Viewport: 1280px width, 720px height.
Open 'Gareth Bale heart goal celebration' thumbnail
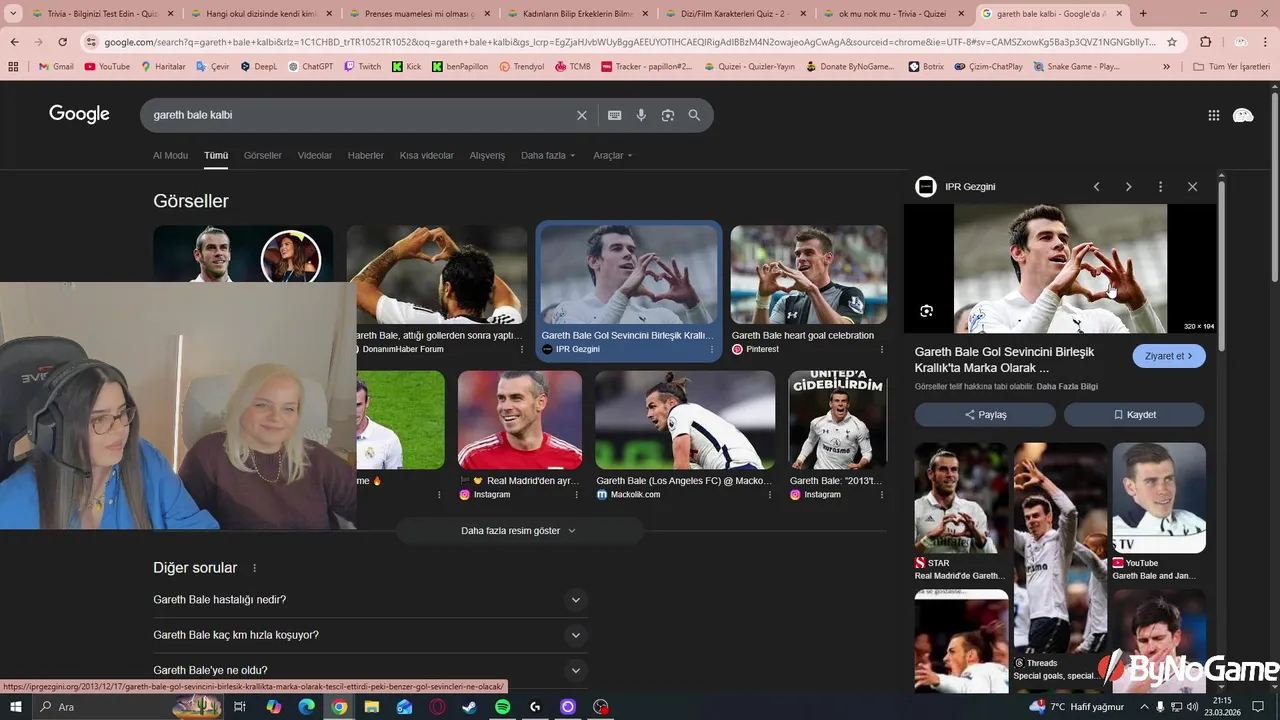click(x=808, y=275)
